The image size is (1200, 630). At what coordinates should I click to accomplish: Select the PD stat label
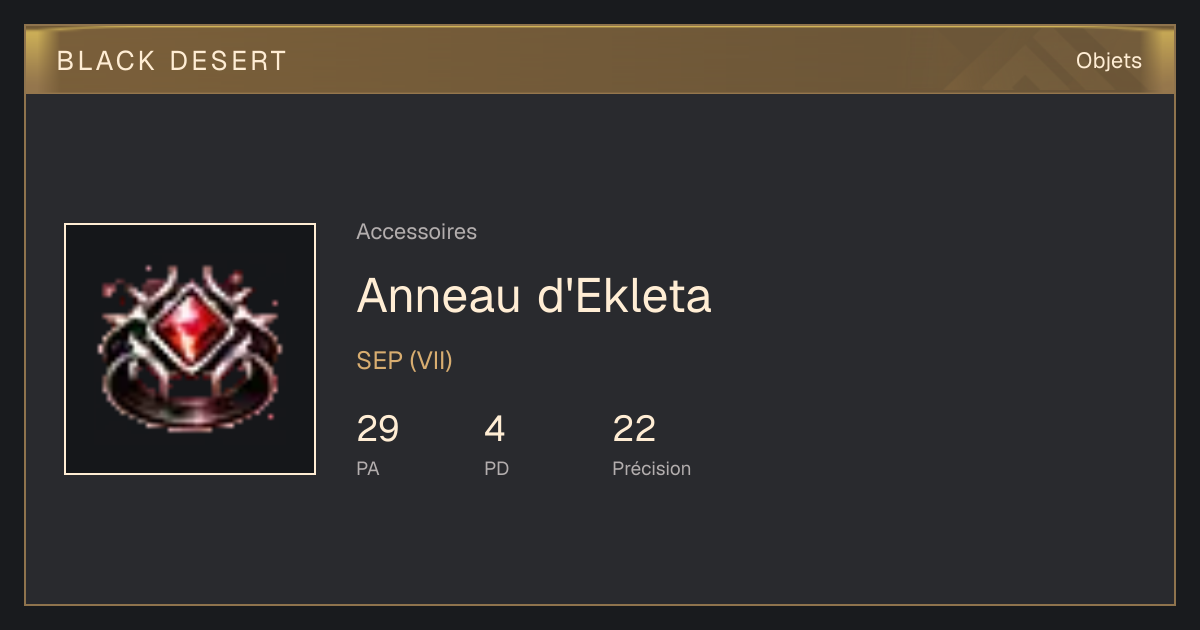click(497, 468)
